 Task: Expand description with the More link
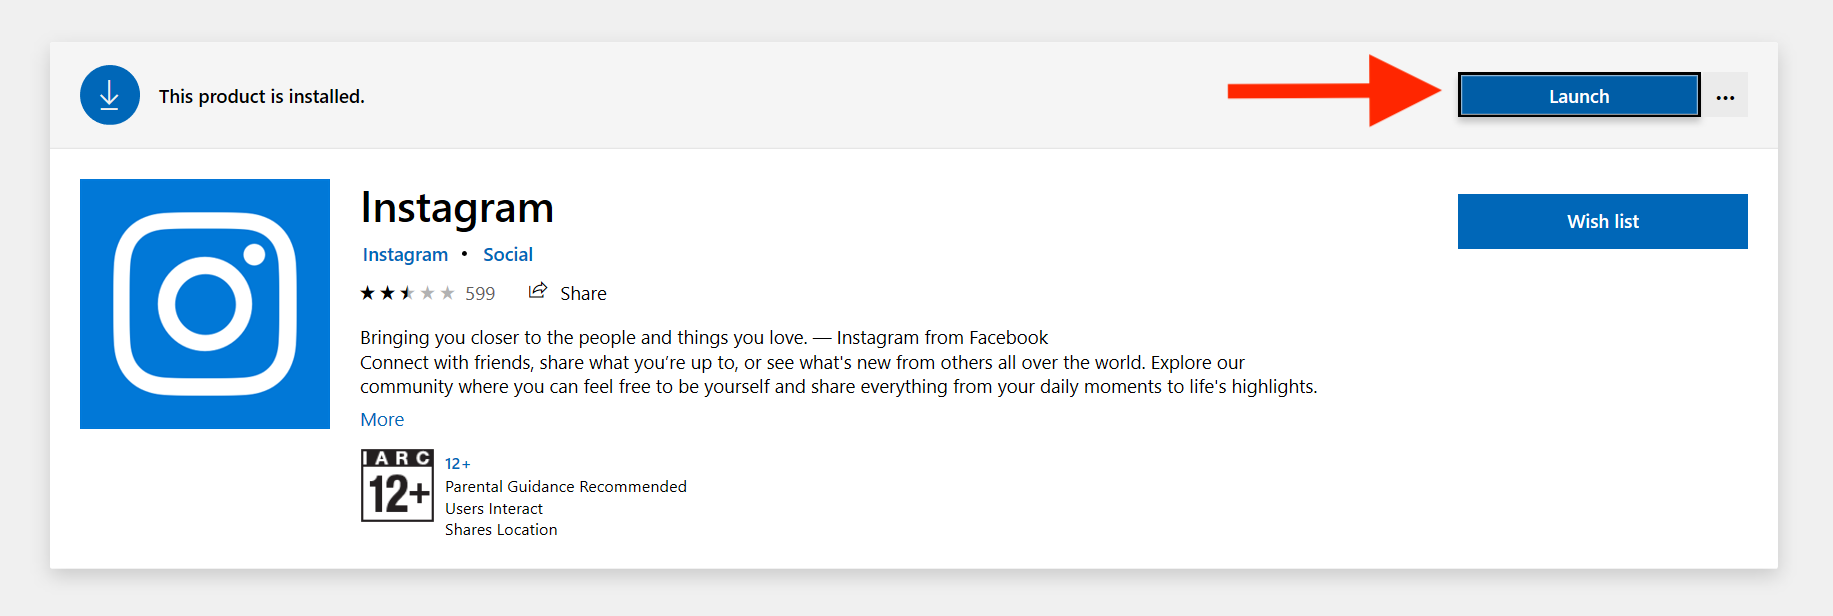pos(382,420)
